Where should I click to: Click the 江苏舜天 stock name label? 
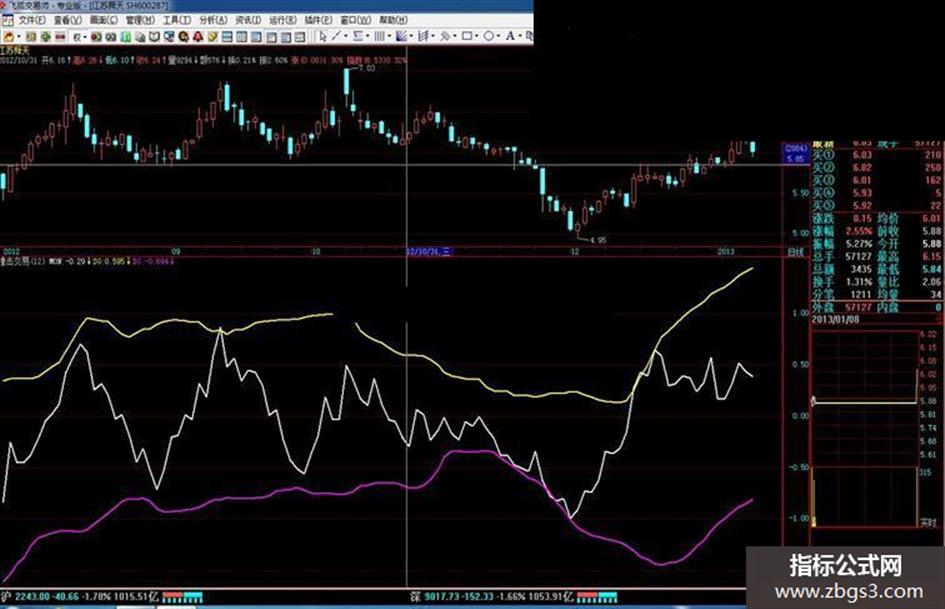click(14, 51)
